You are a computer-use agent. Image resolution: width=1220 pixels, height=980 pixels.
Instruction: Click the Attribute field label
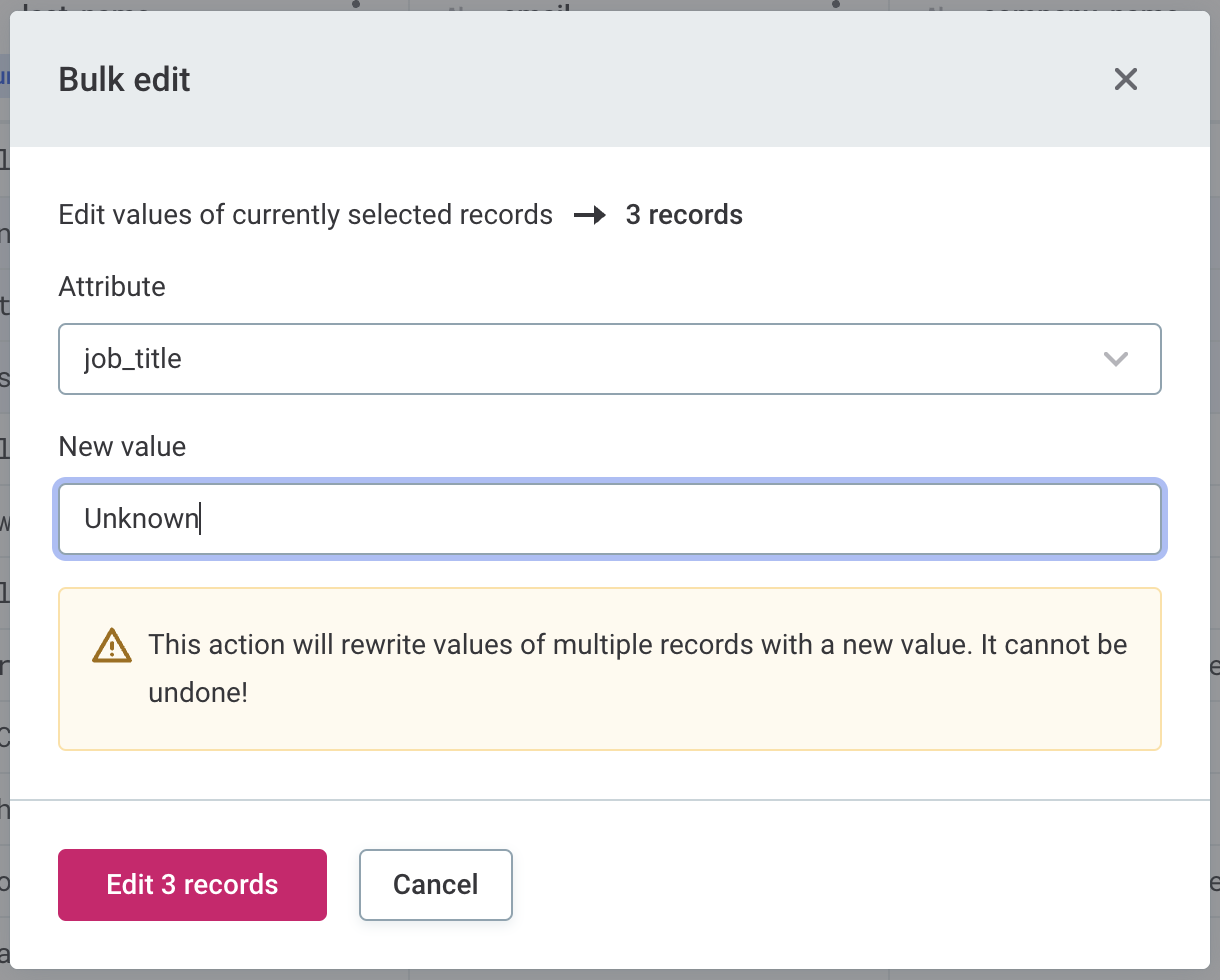point(112,286)
